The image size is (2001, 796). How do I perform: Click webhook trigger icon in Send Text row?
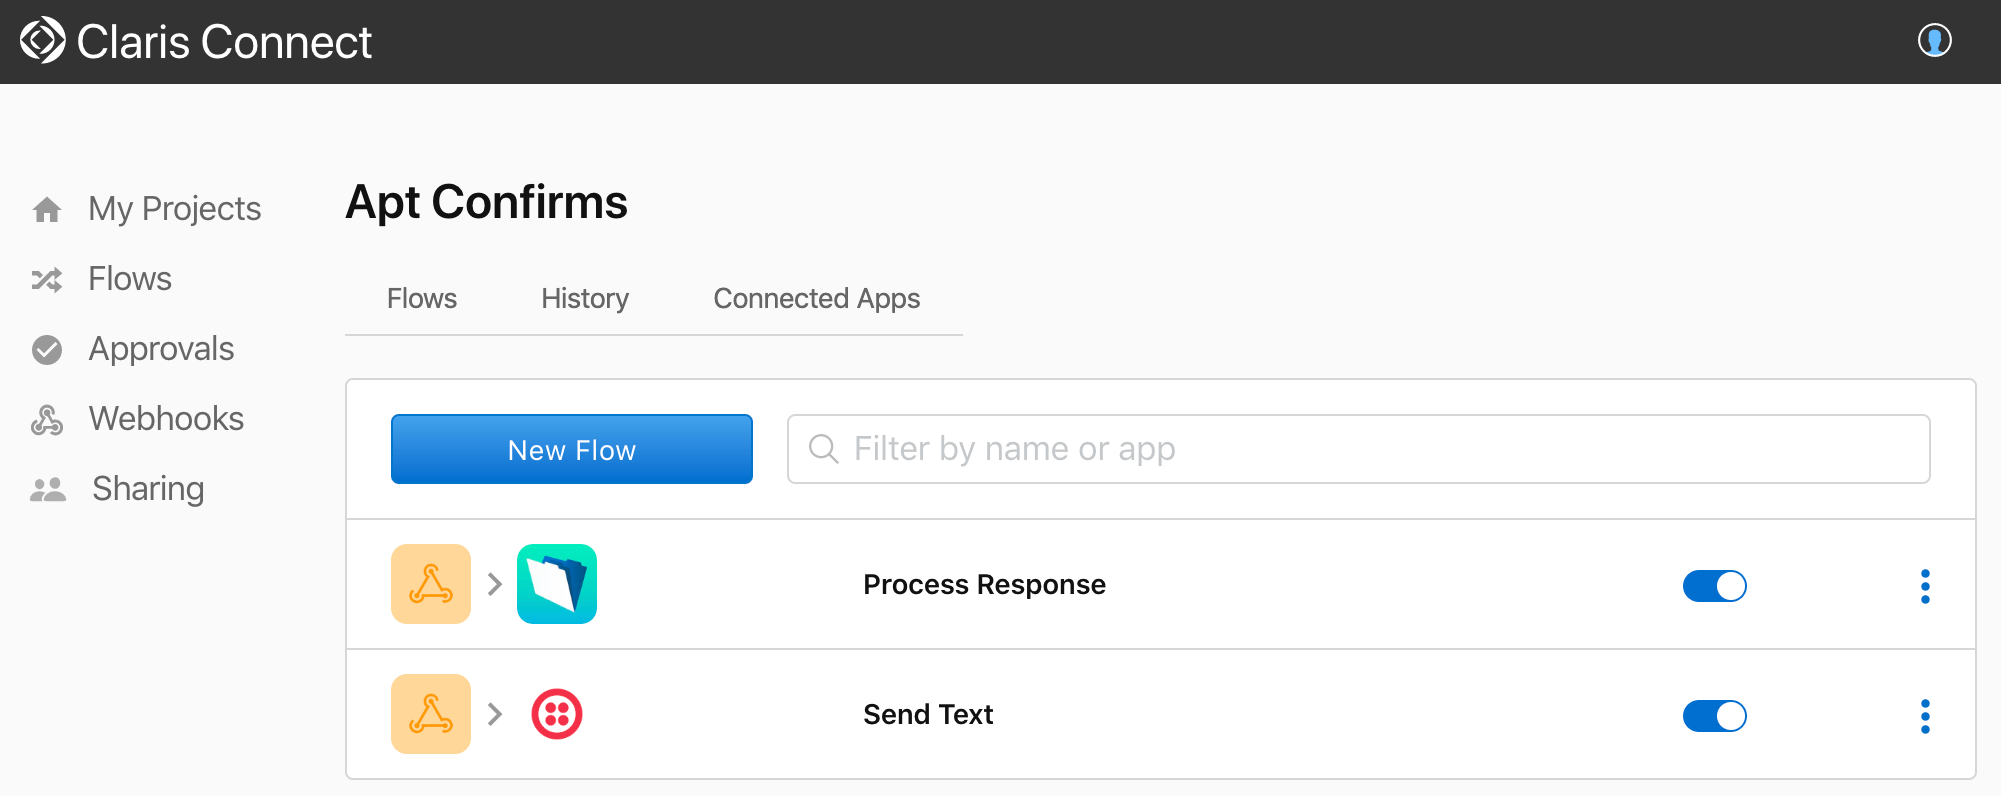[x=431, y=714]
